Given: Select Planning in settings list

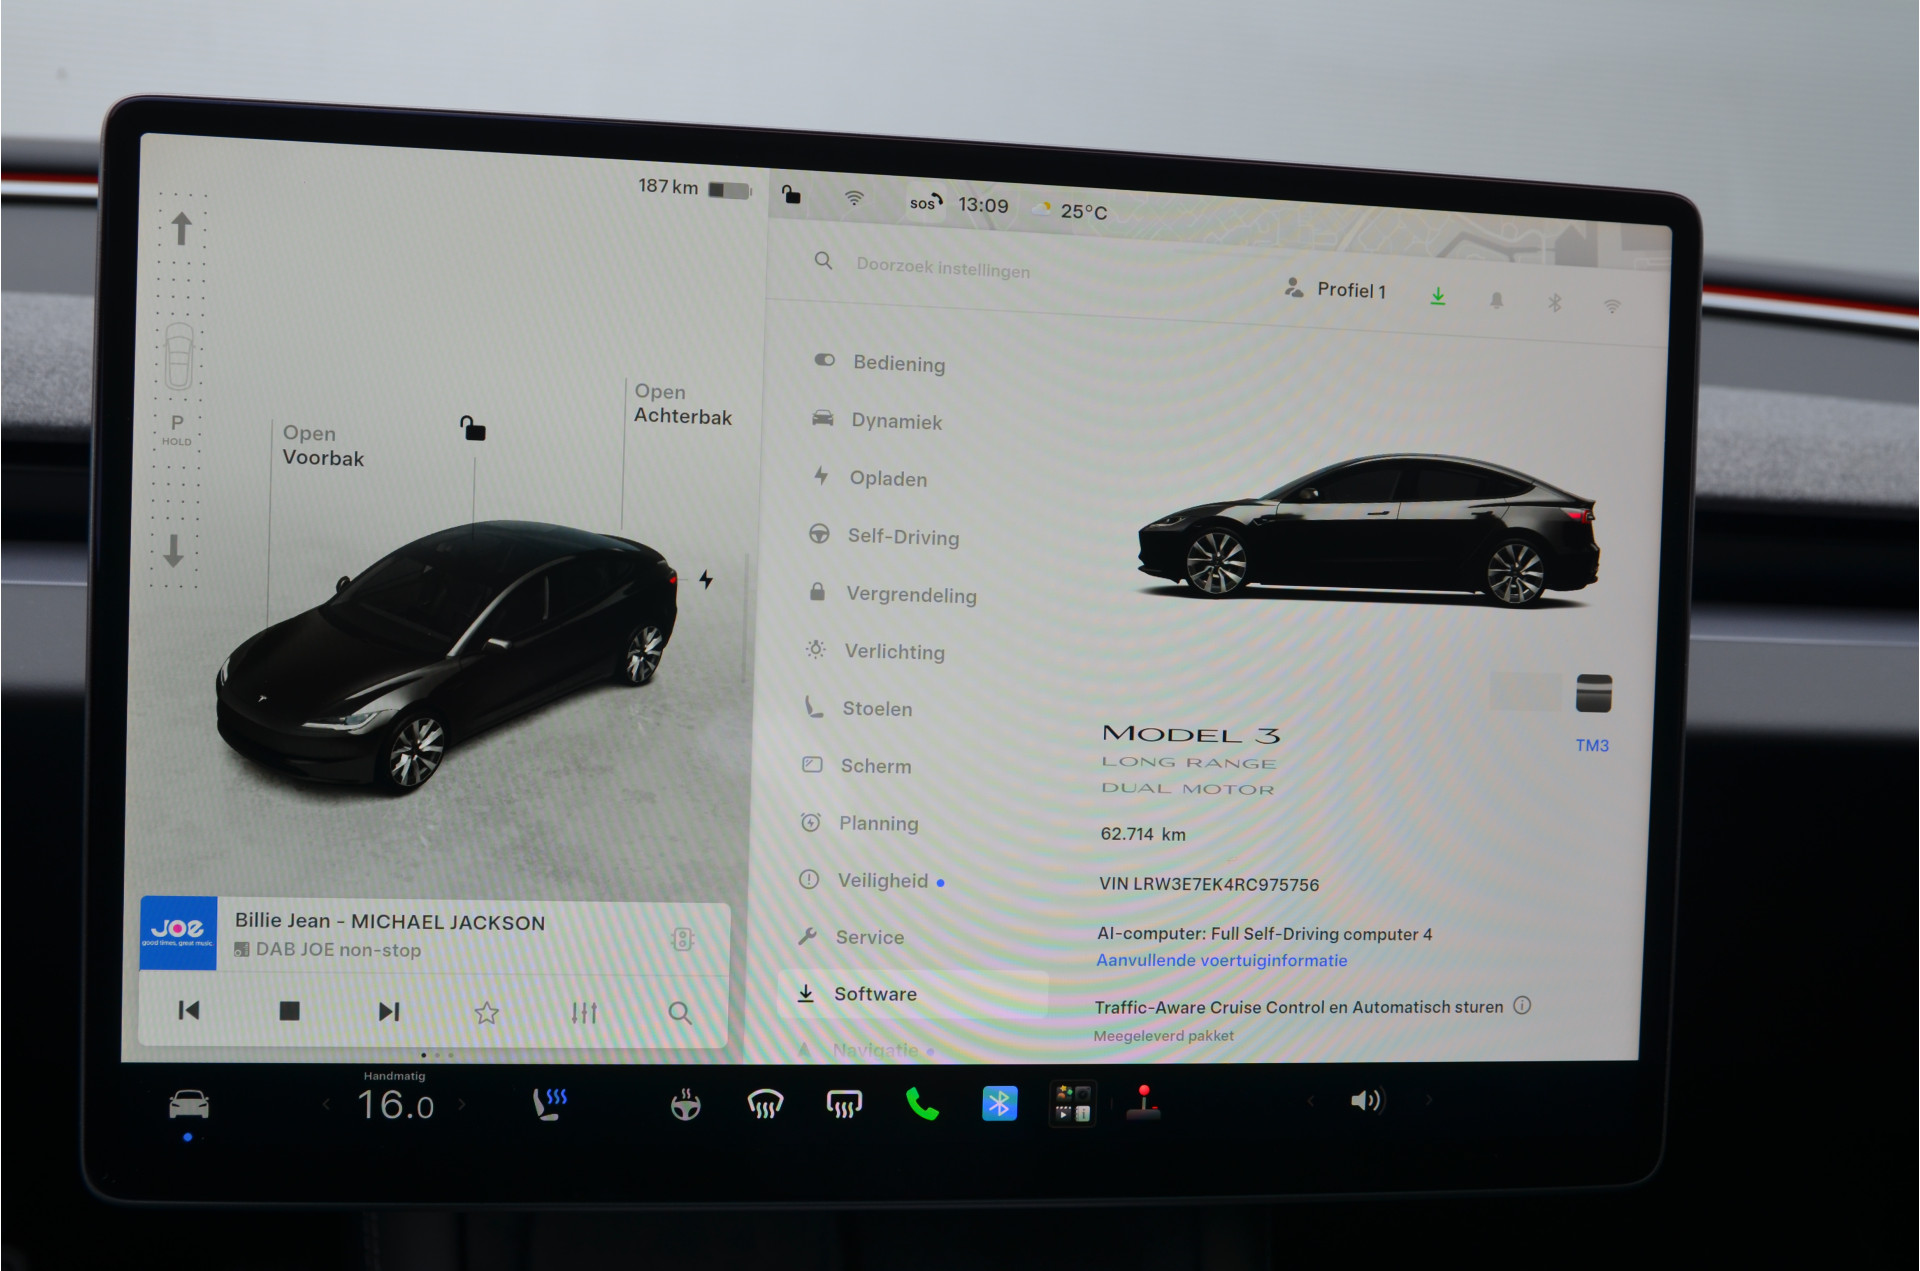Looking at the screenshot, I should 859,823.
